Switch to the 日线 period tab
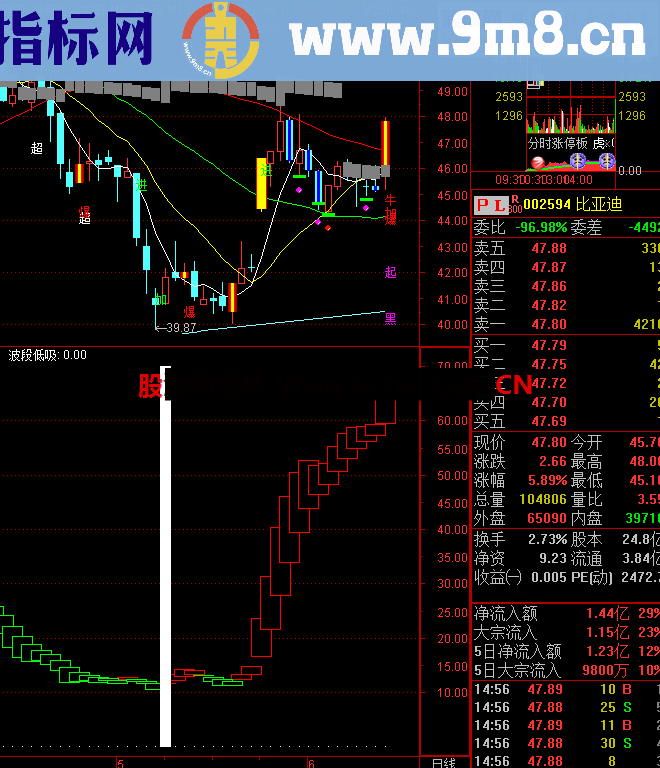The image size is (660, 768). click(x=443, y=762)
